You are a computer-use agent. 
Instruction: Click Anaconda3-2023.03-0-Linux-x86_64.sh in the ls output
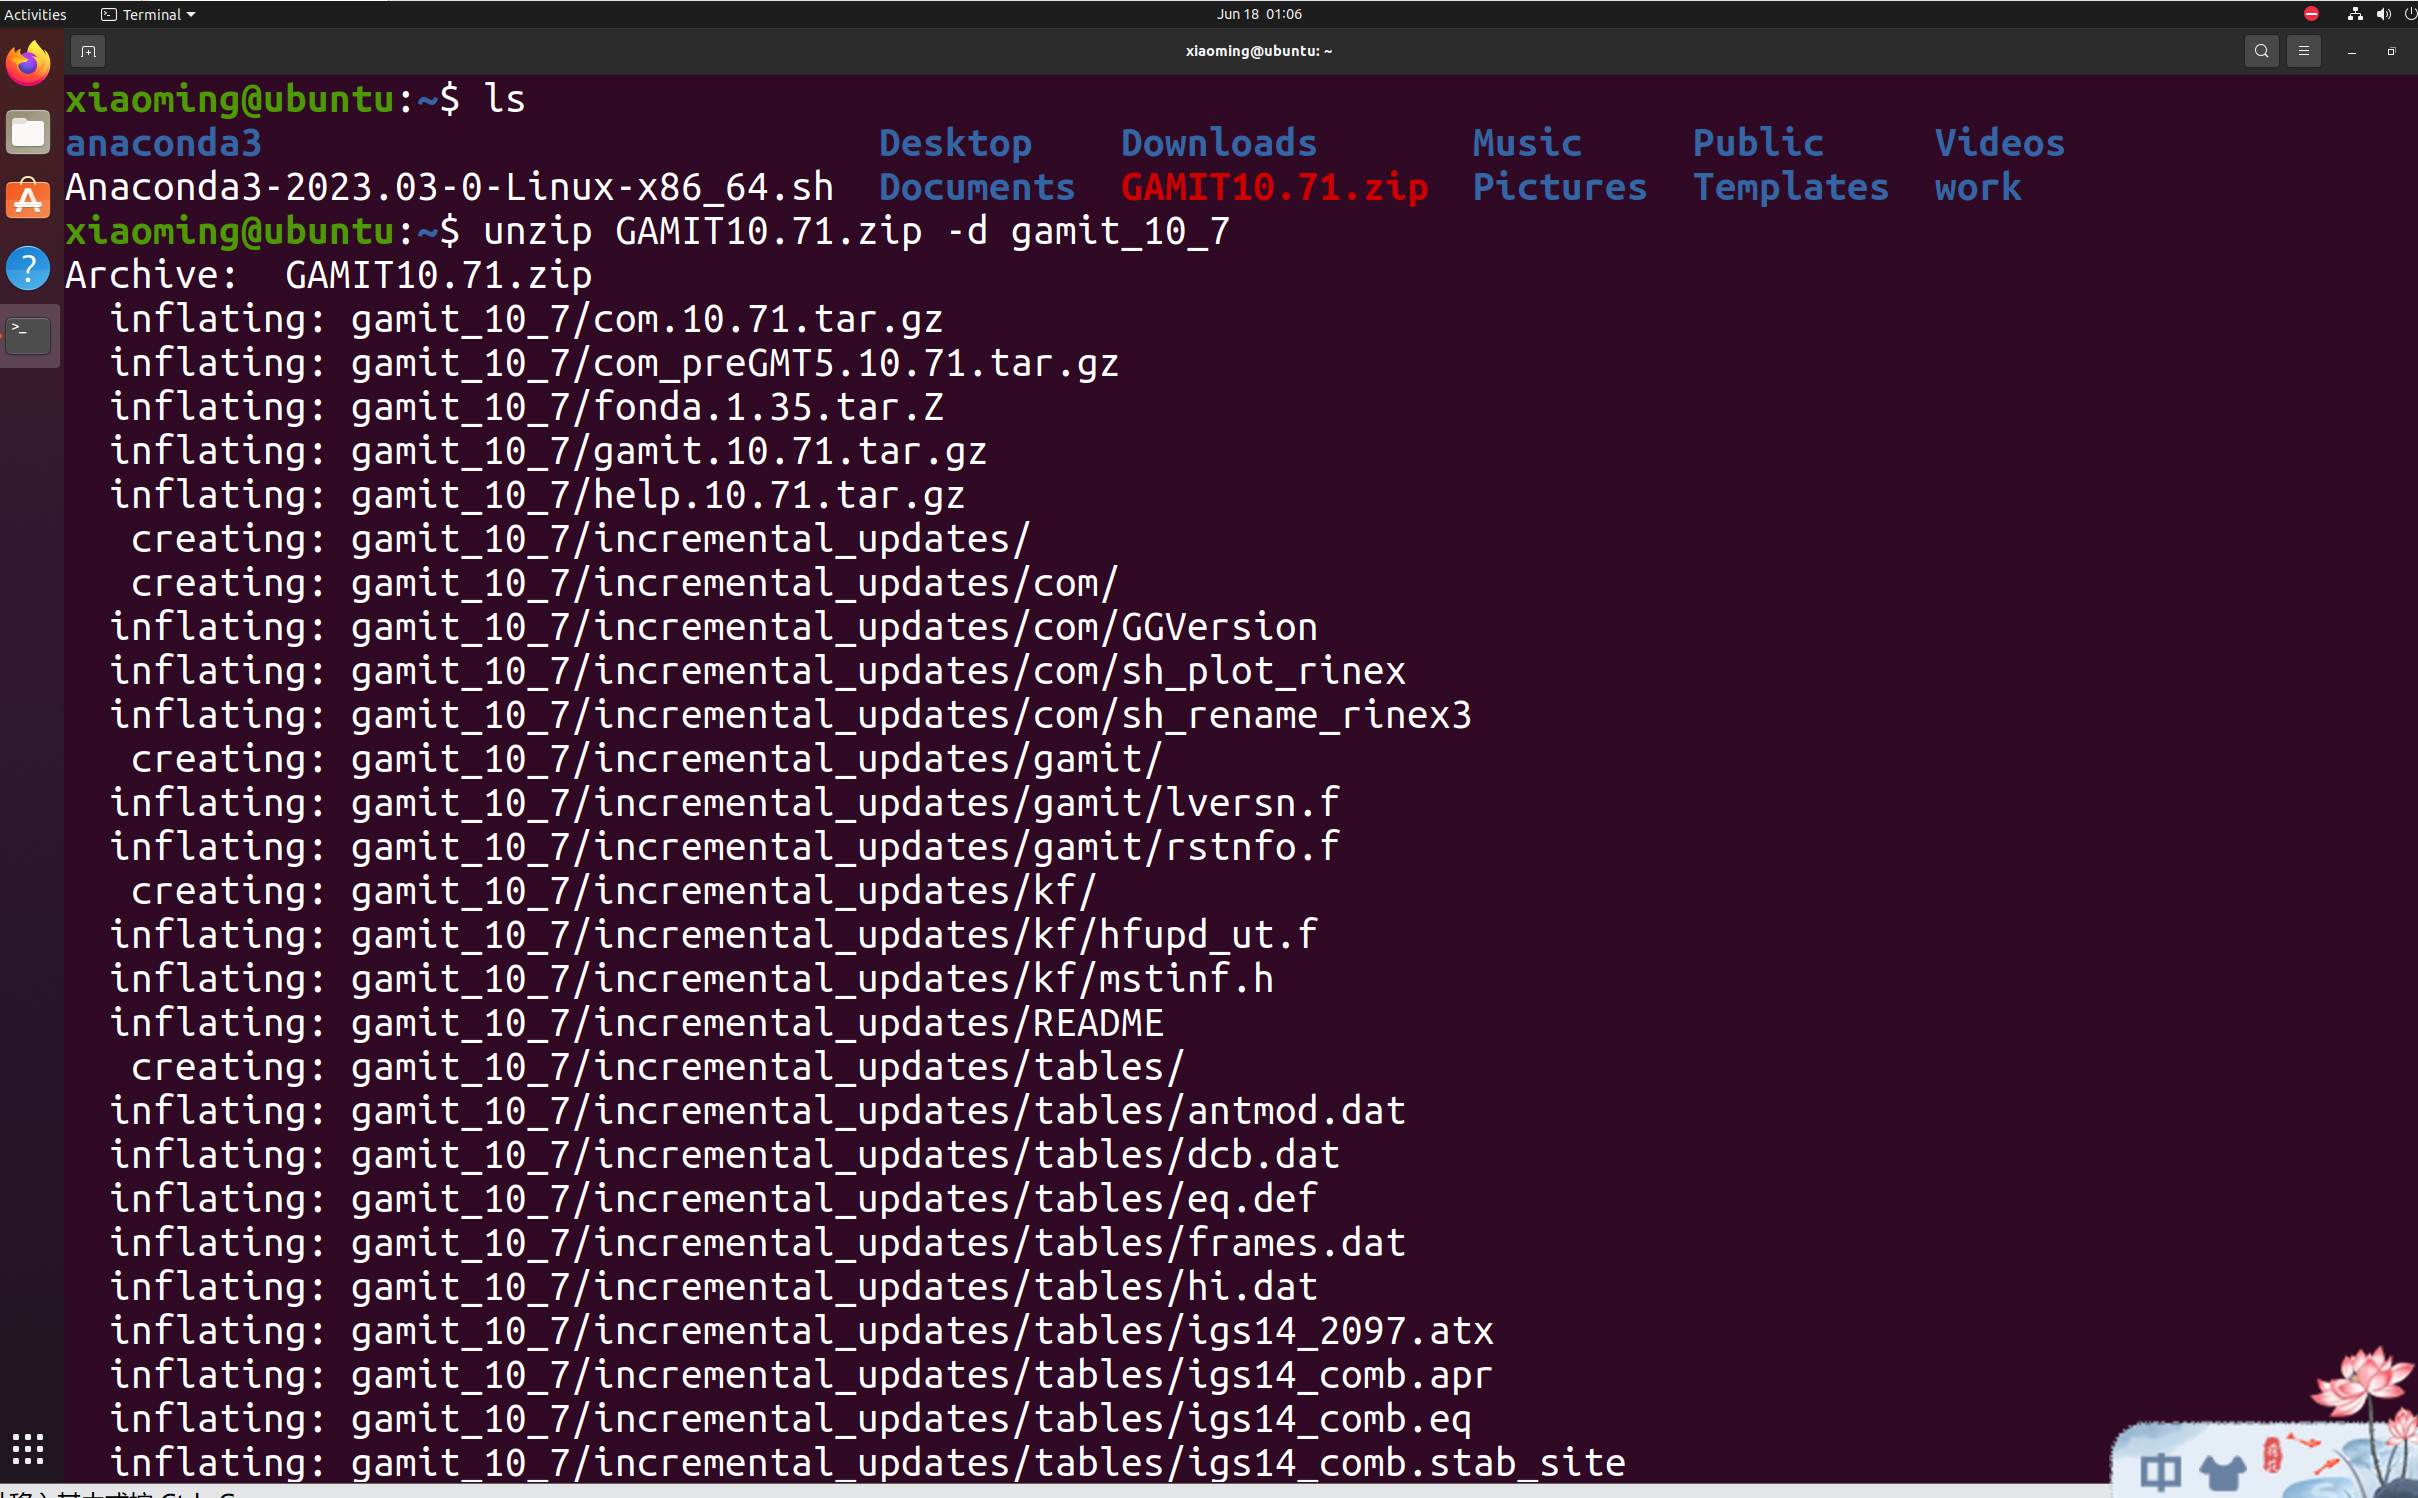point(449,187)
